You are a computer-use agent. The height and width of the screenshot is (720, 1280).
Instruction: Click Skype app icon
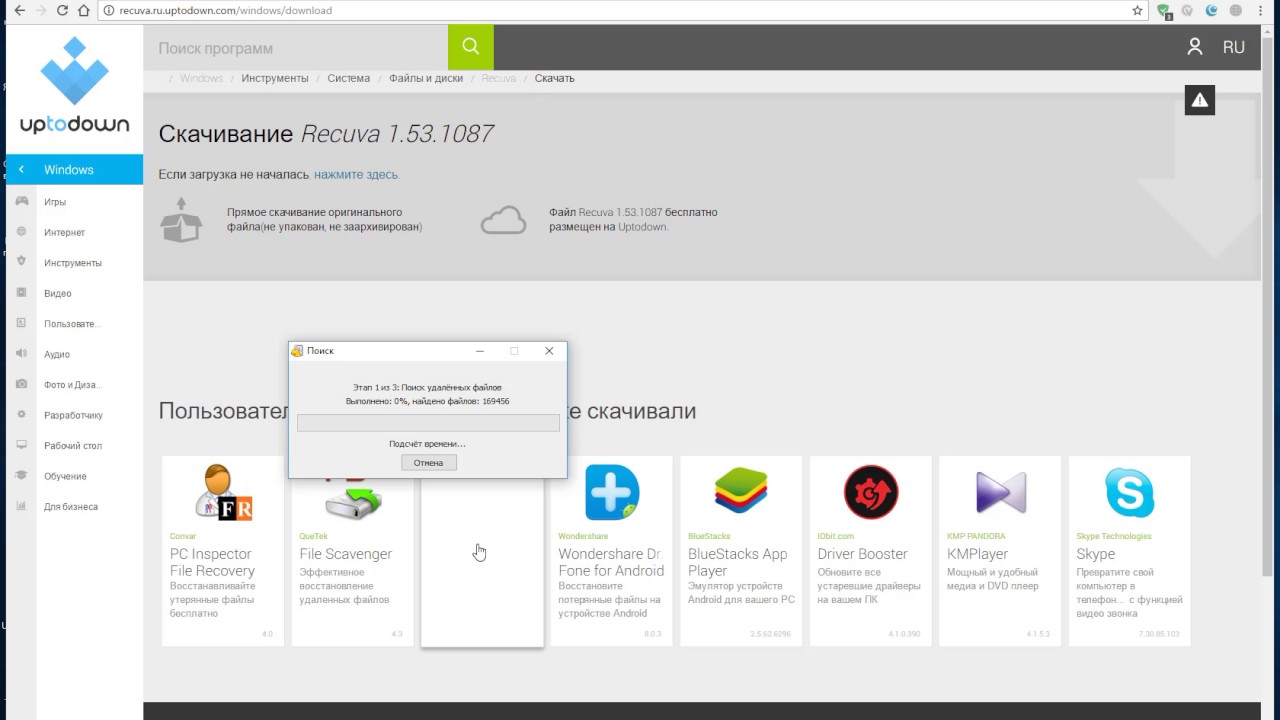click(x=1130, y=492)
